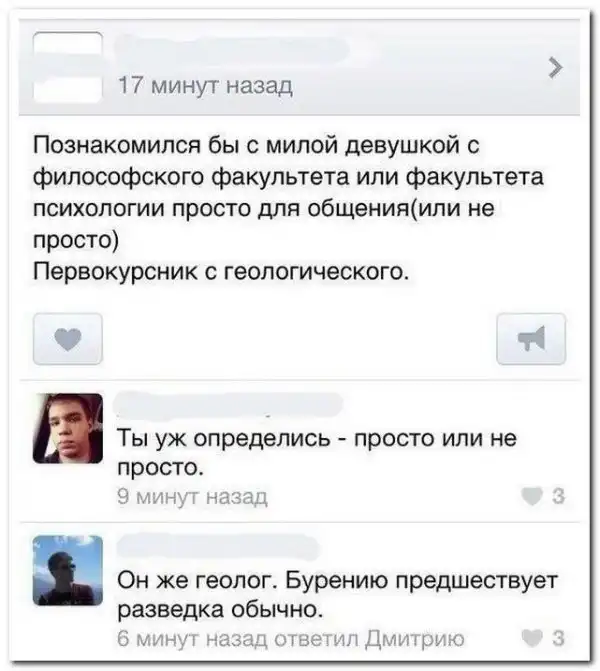
Task: Open post details with right chevron
Action: tap(555, 68)
